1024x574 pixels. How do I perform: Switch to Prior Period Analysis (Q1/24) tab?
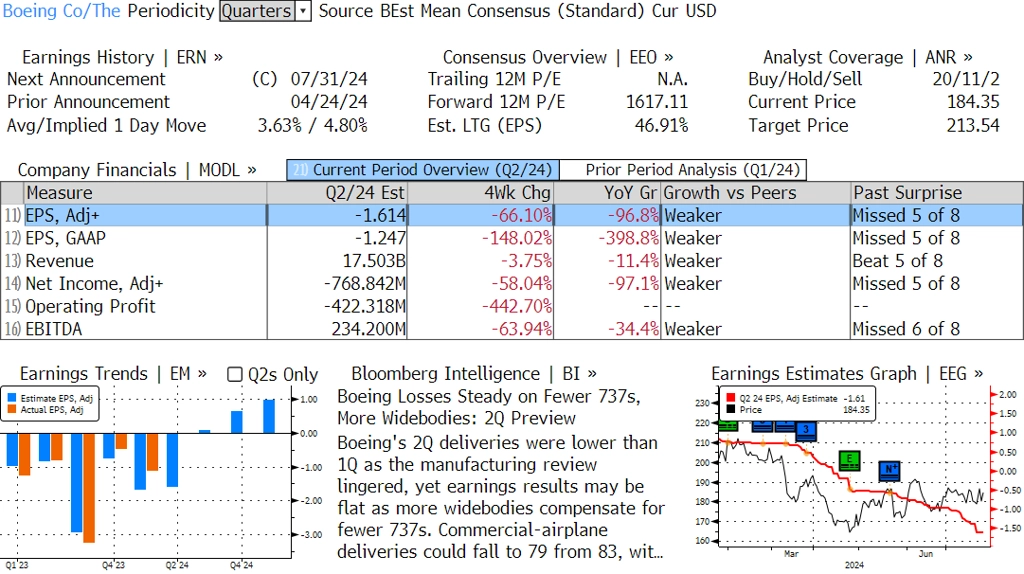pos(684,170)
